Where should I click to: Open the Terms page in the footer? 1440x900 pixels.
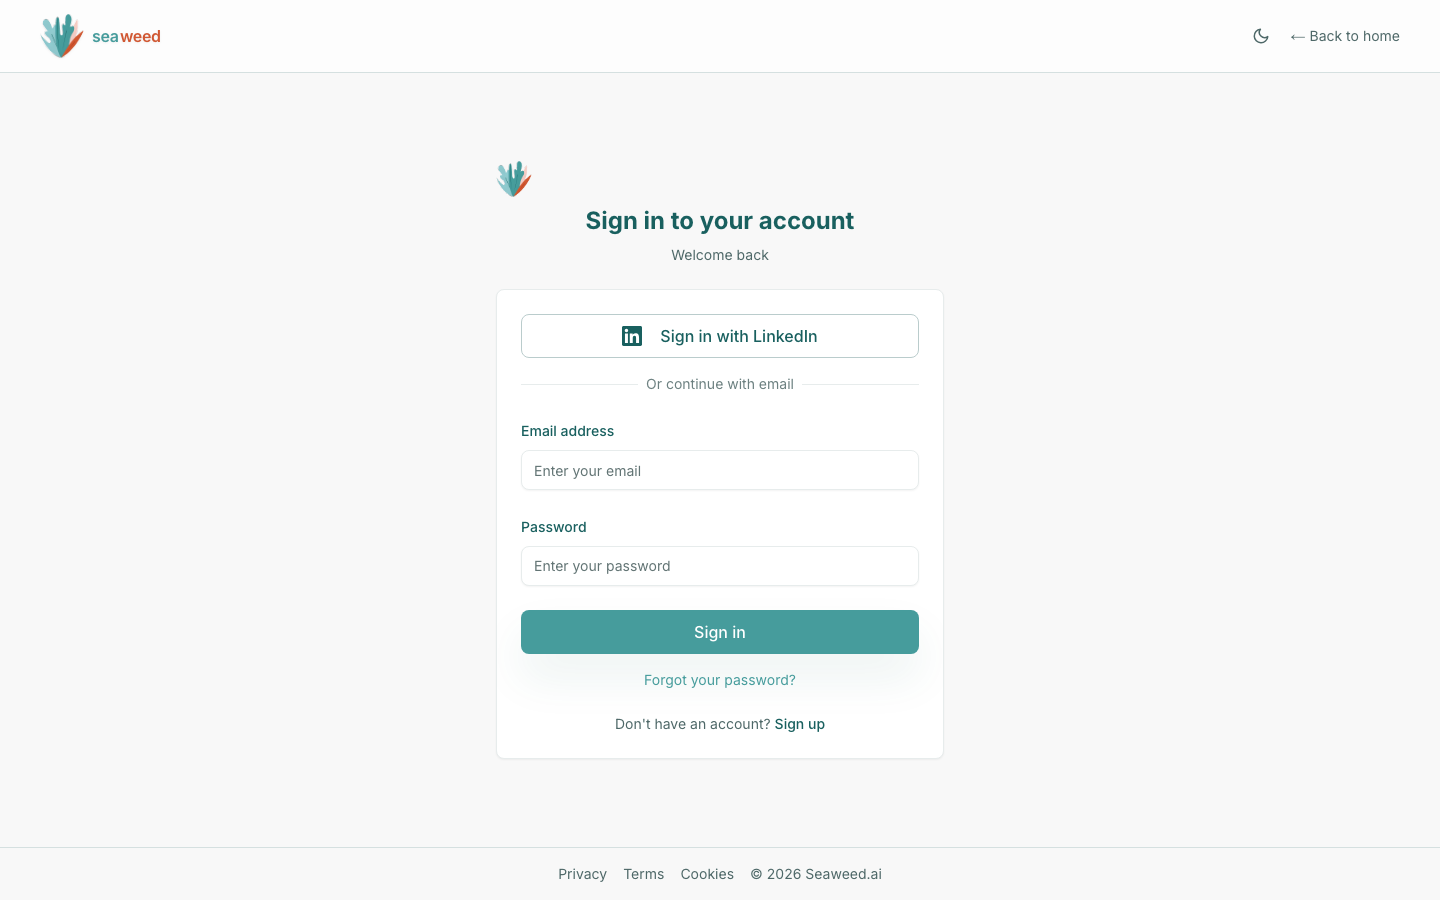[x=643, y=873]
